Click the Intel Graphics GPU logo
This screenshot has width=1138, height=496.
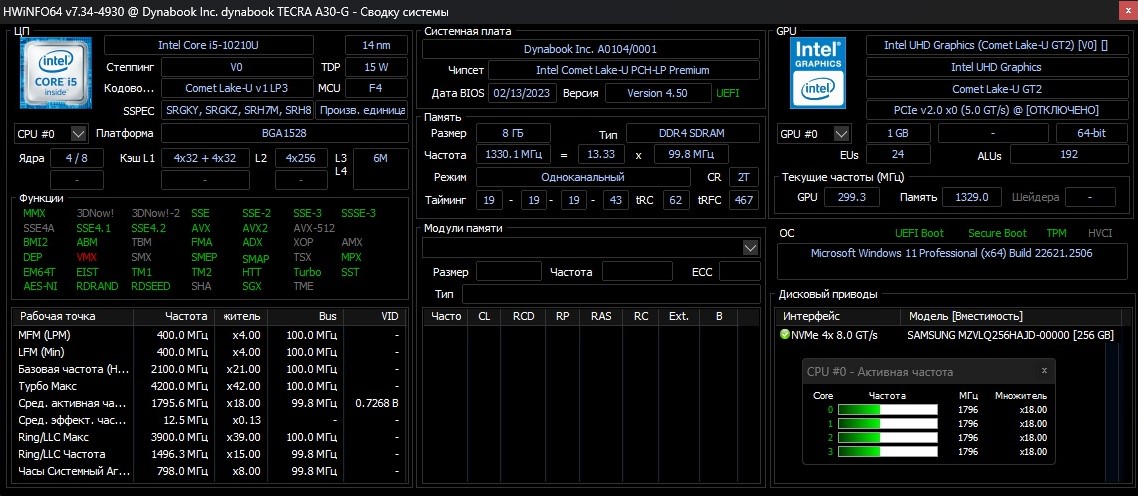point(817,72)
